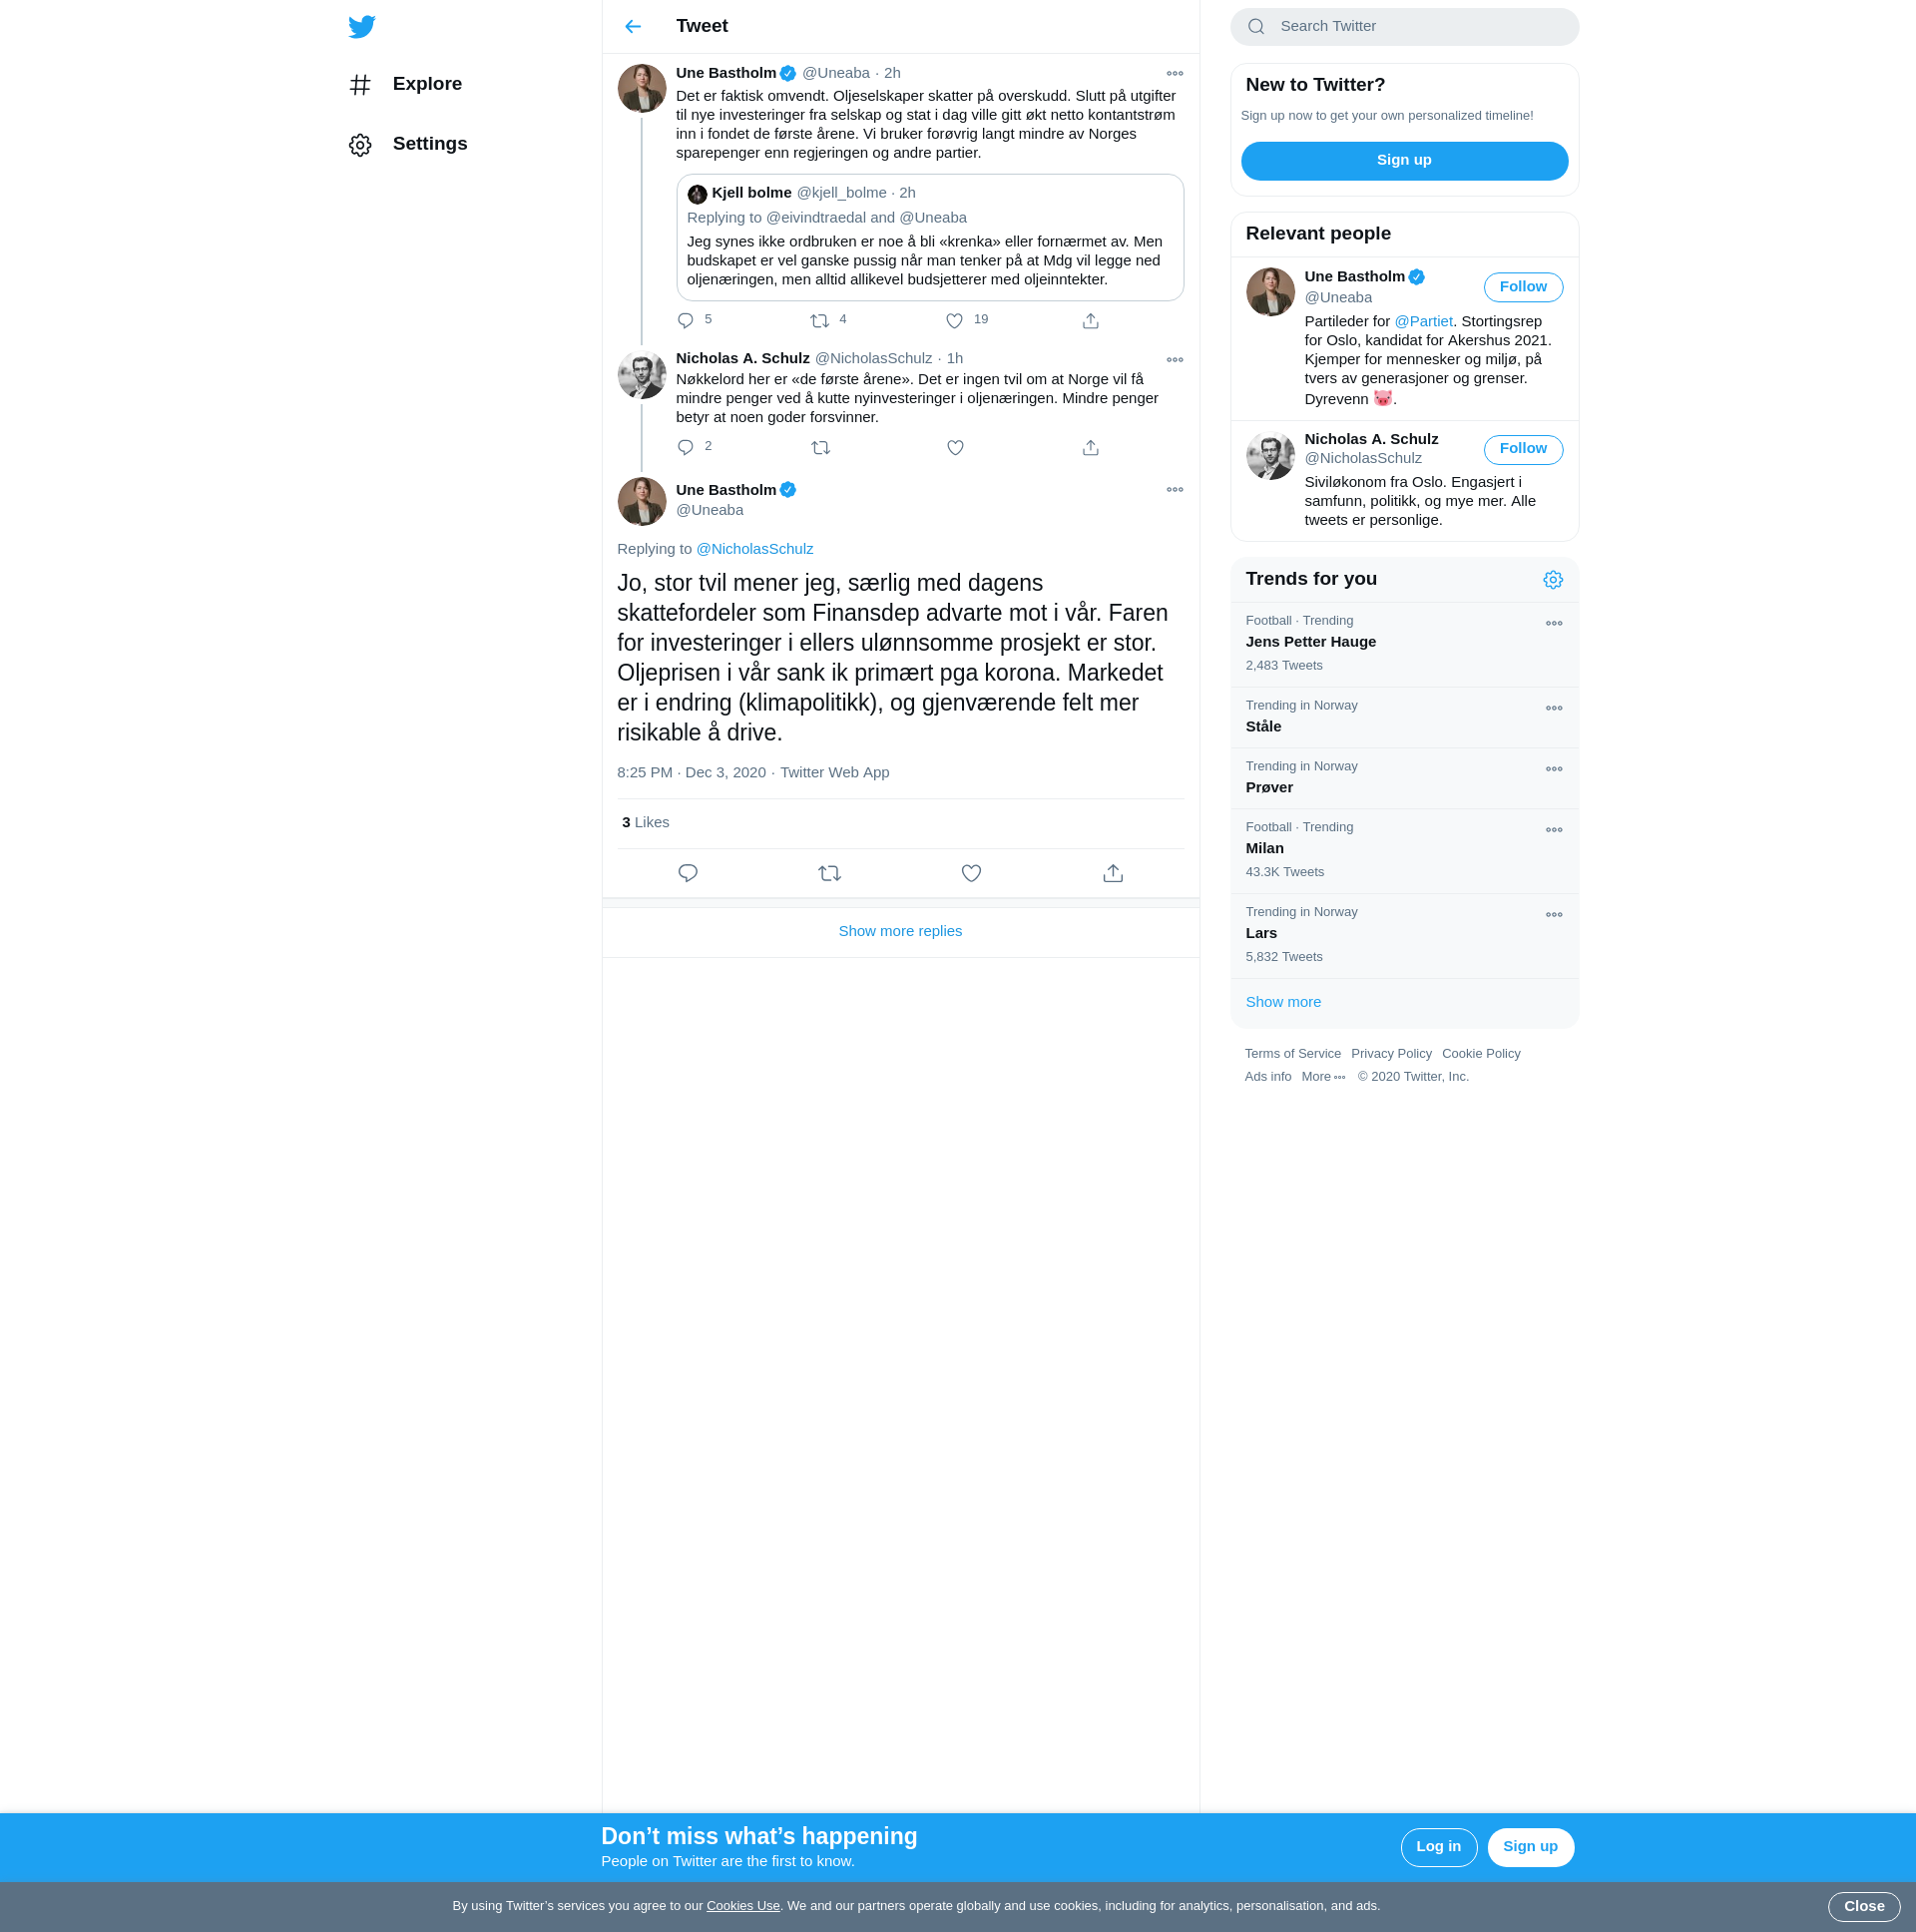Focus the Search Twitter field
The height and width of the screenshot is (1932, 1916).
[x=1404, y=27]
